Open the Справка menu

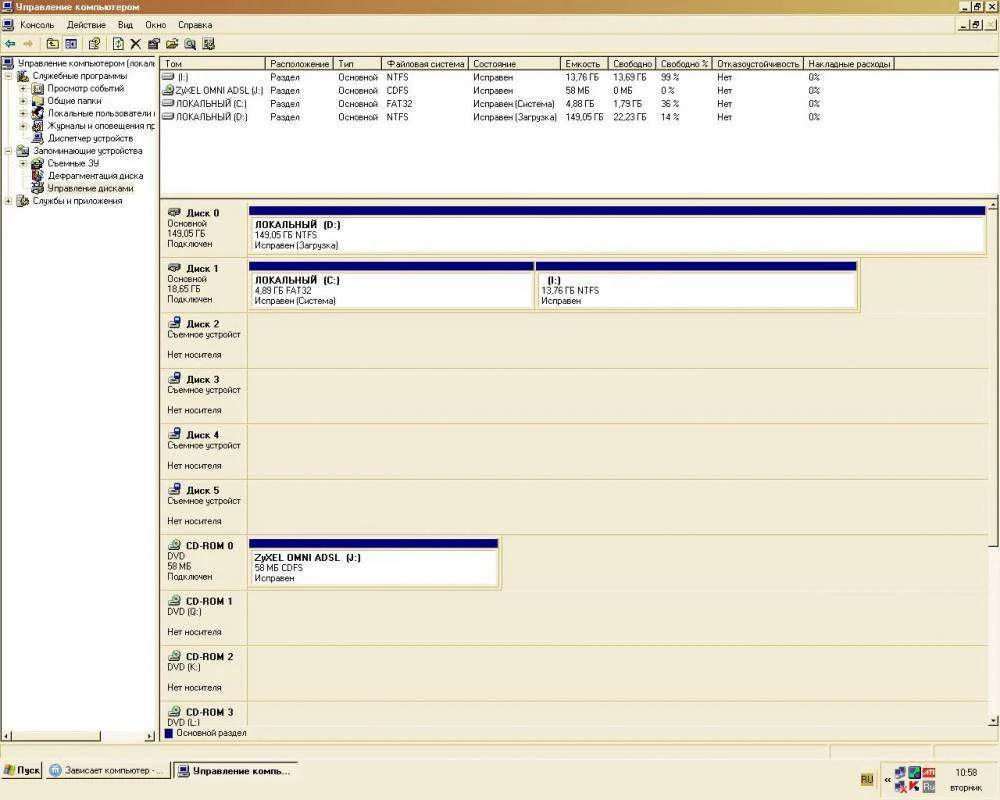pyautogui.click(x=195, y=25)
